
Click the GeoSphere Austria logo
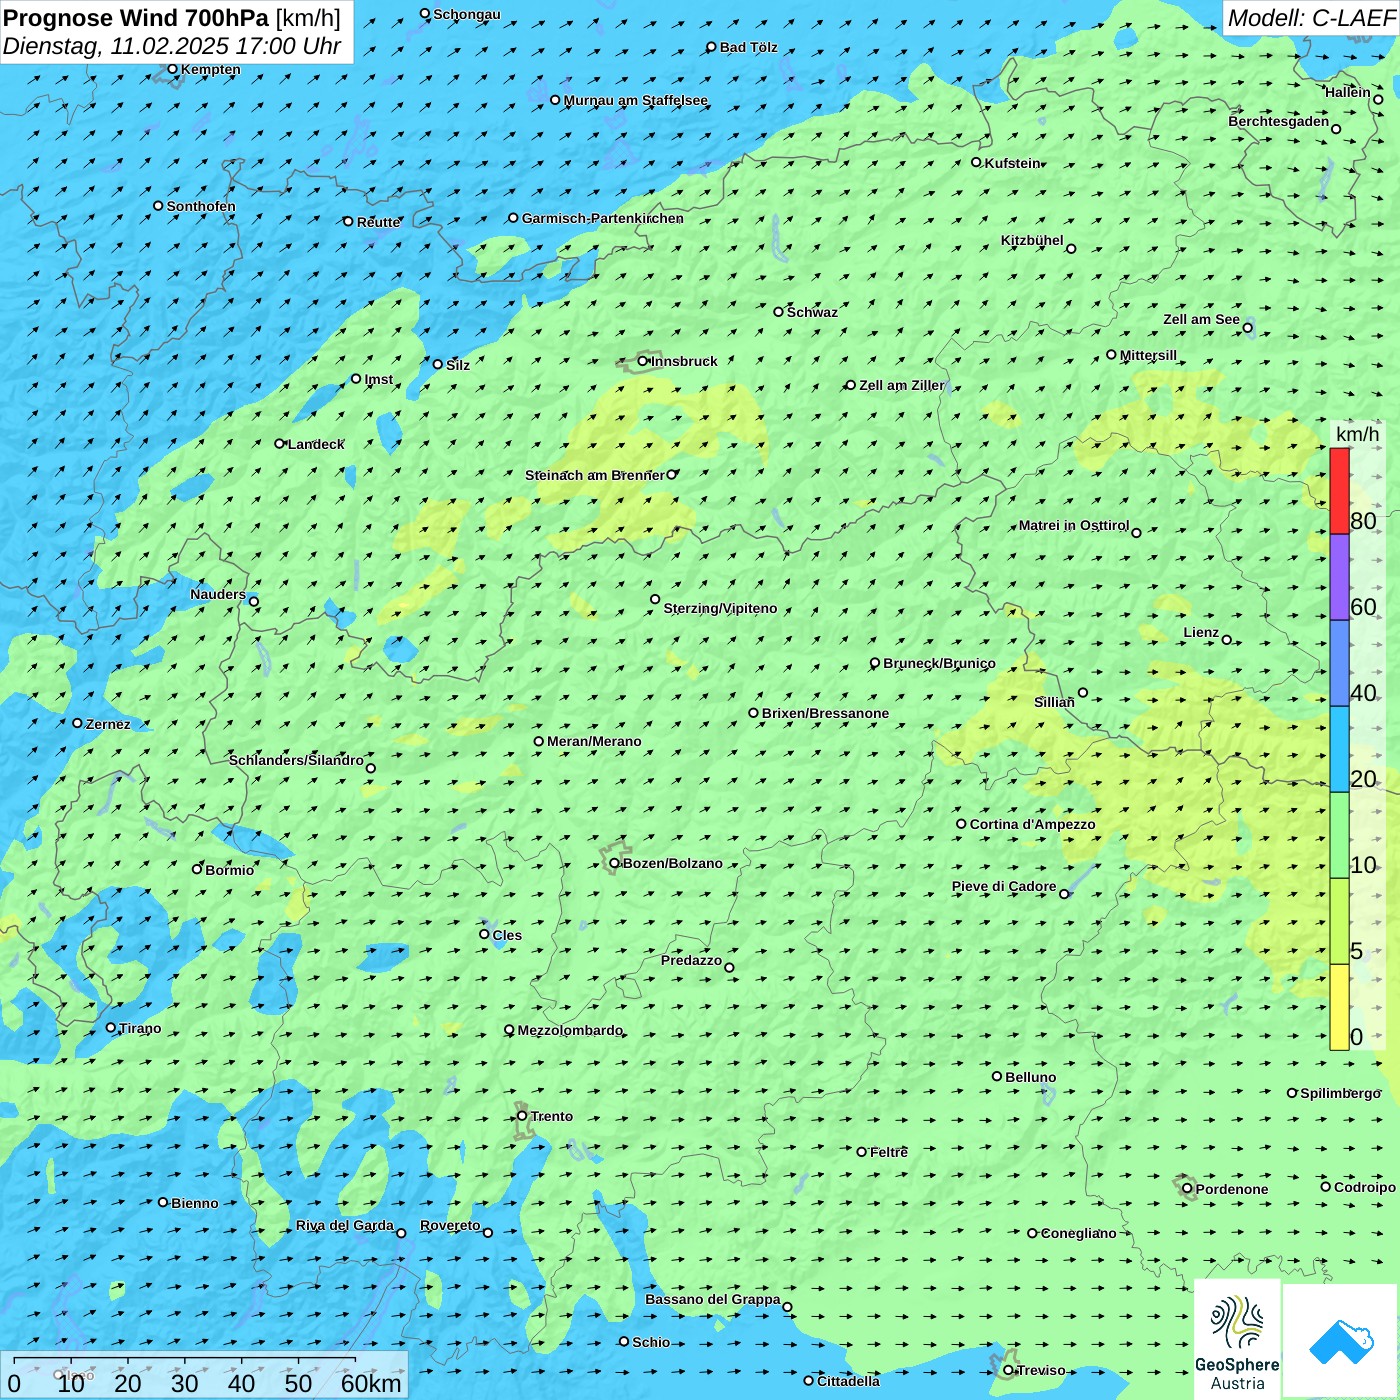(1237, 1340)
